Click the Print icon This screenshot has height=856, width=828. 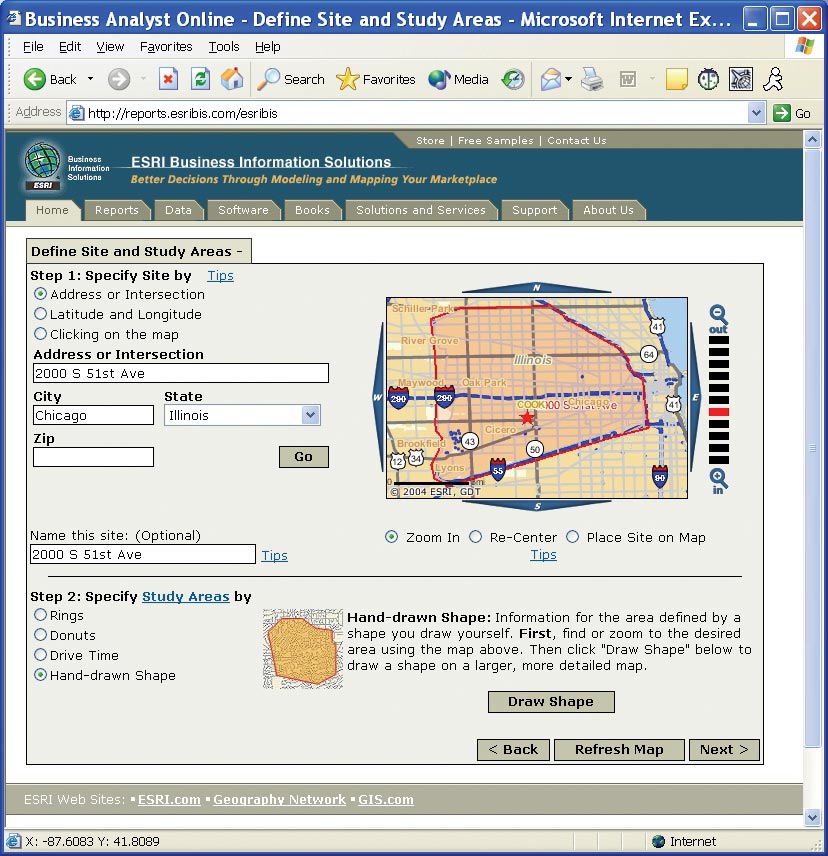592,80
